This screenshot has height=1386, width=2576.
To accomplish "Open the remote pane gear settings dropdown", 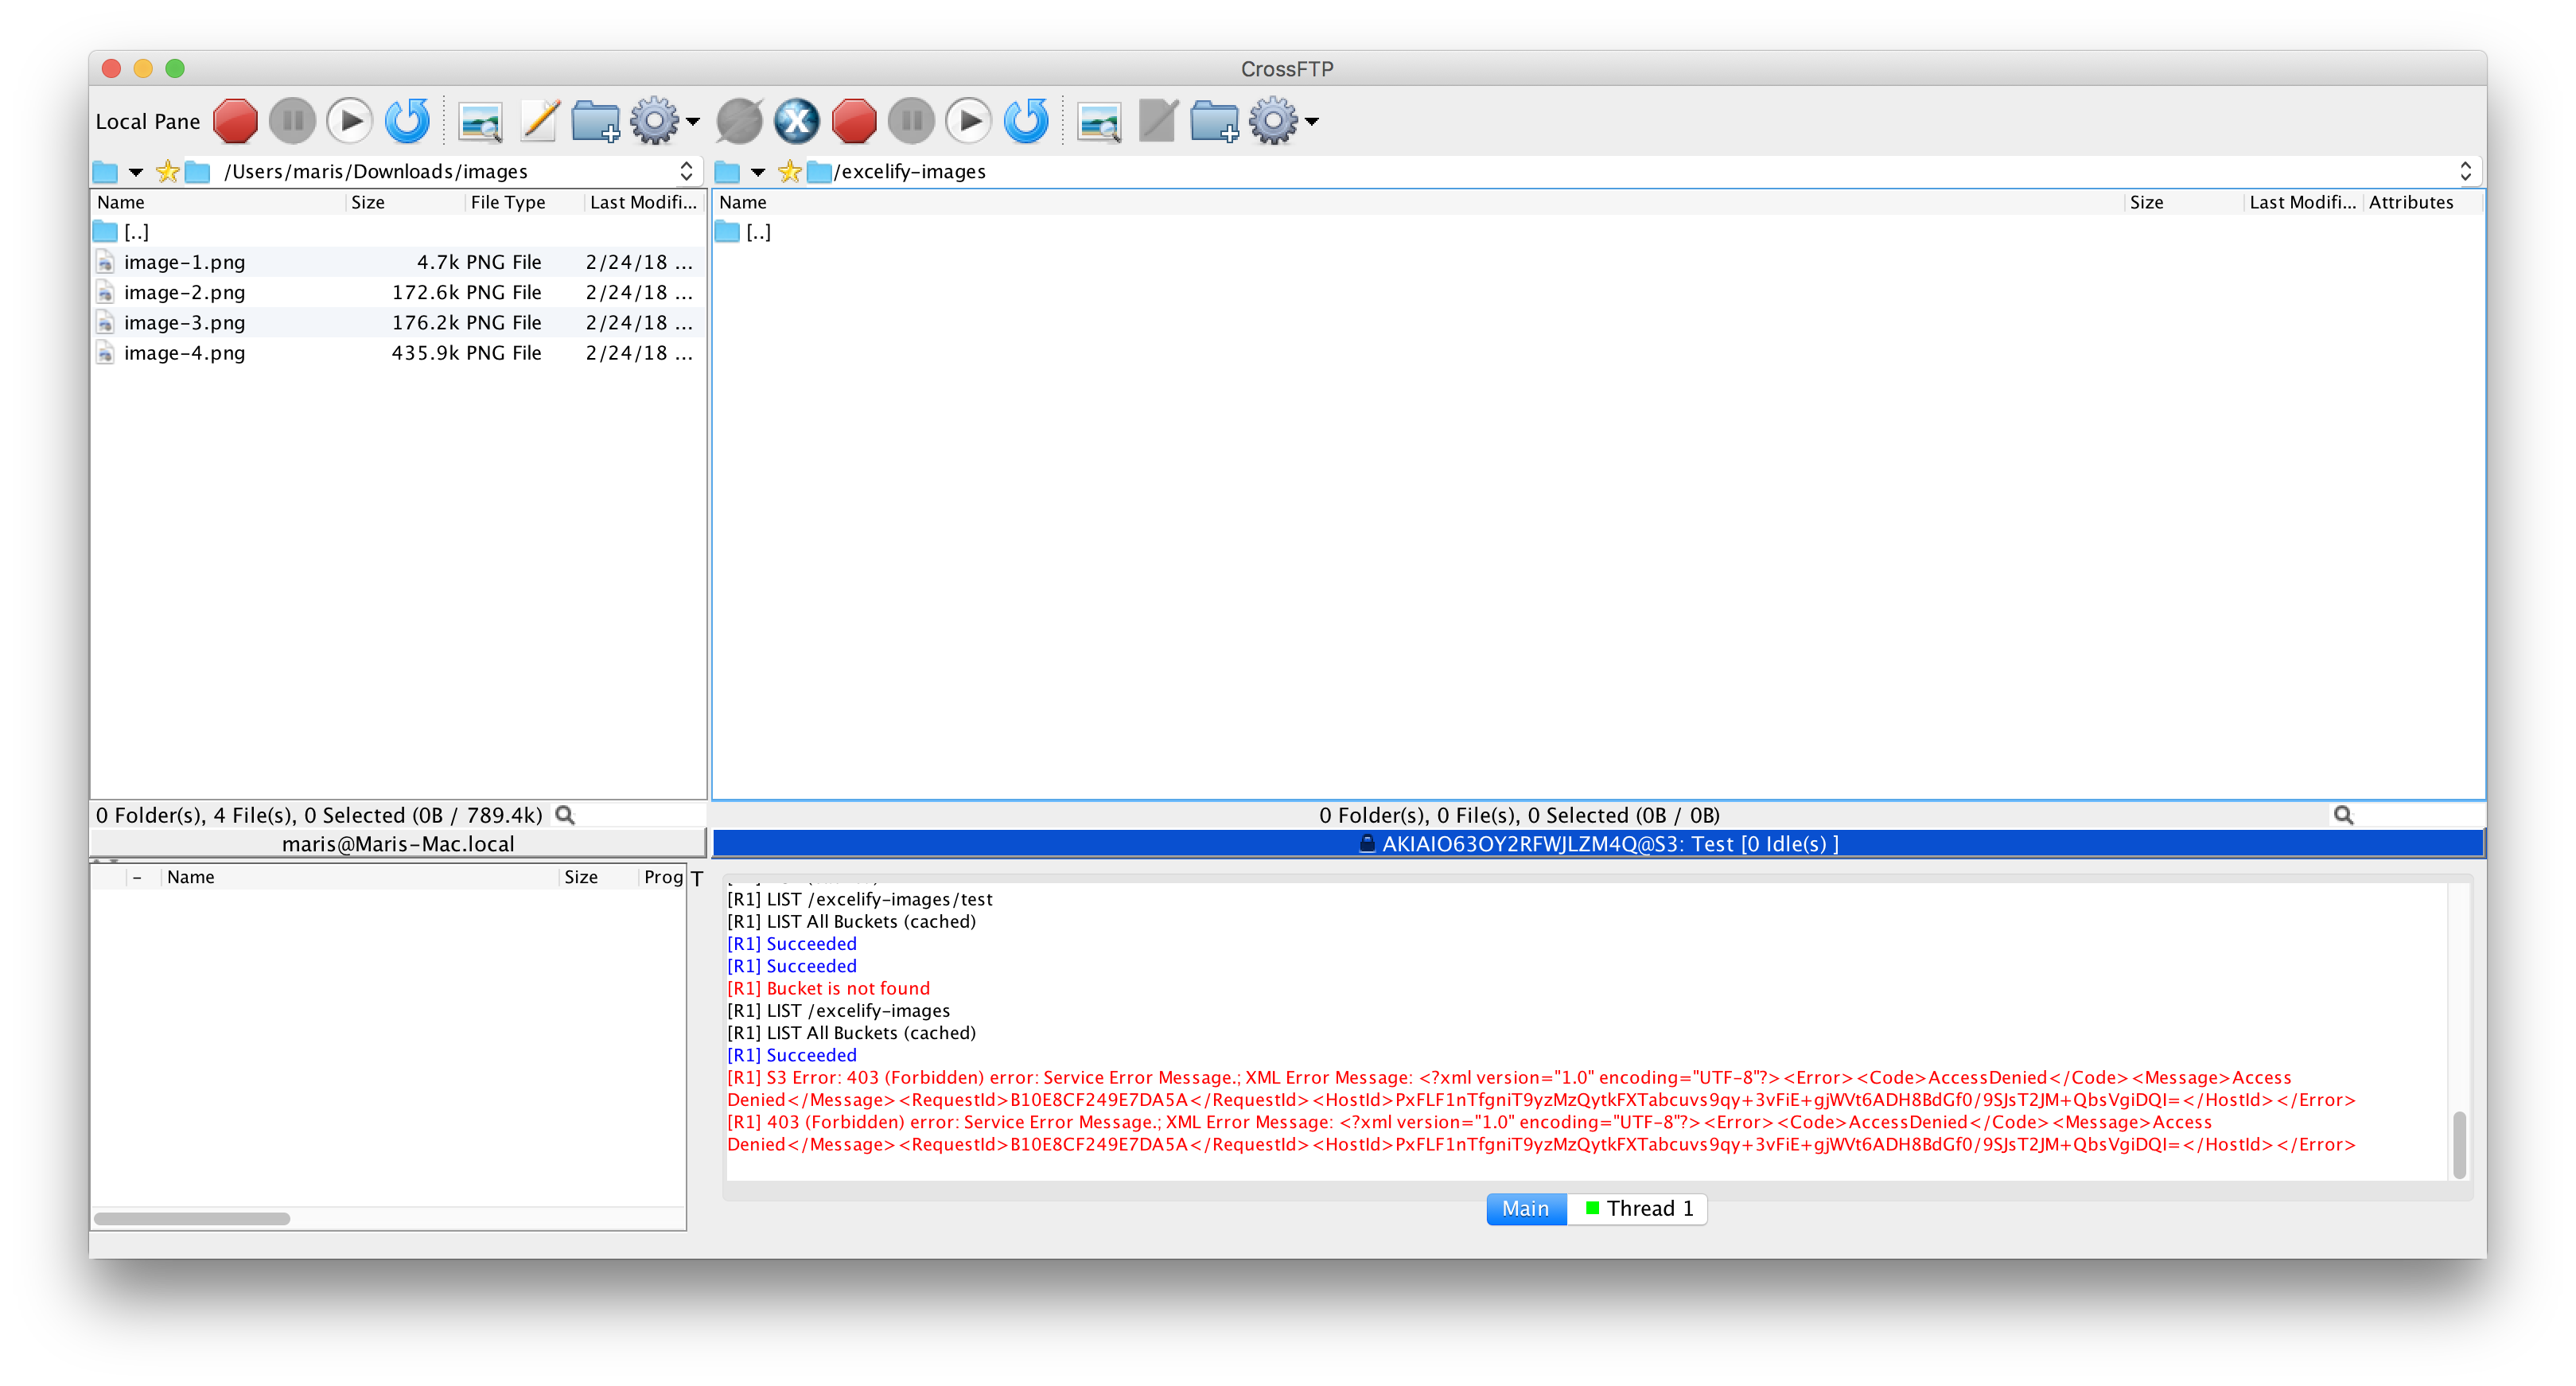I will coord(1283,121).
